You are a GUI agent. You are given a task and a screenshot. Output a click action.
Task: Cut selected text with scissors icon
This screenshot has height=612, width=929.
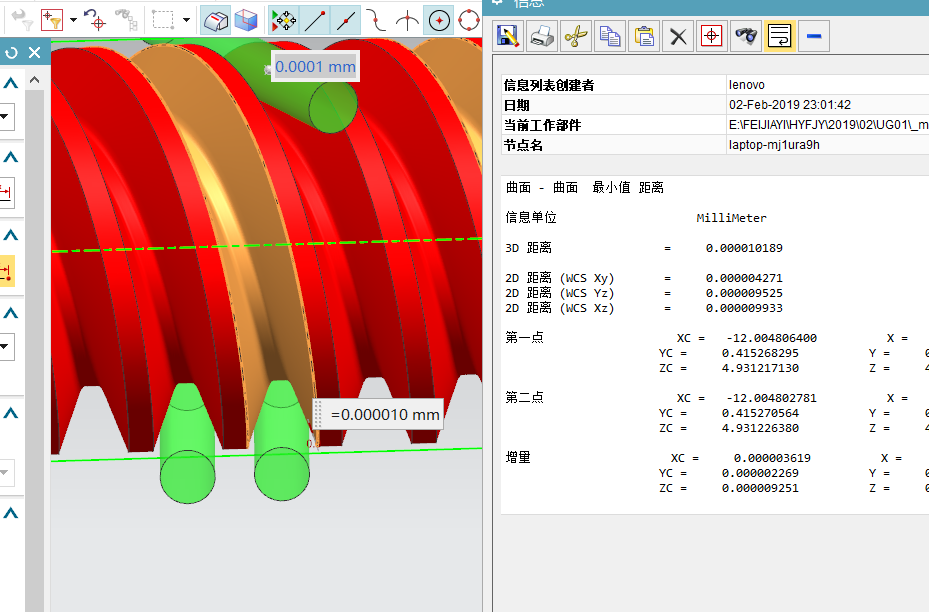point(576,36)
